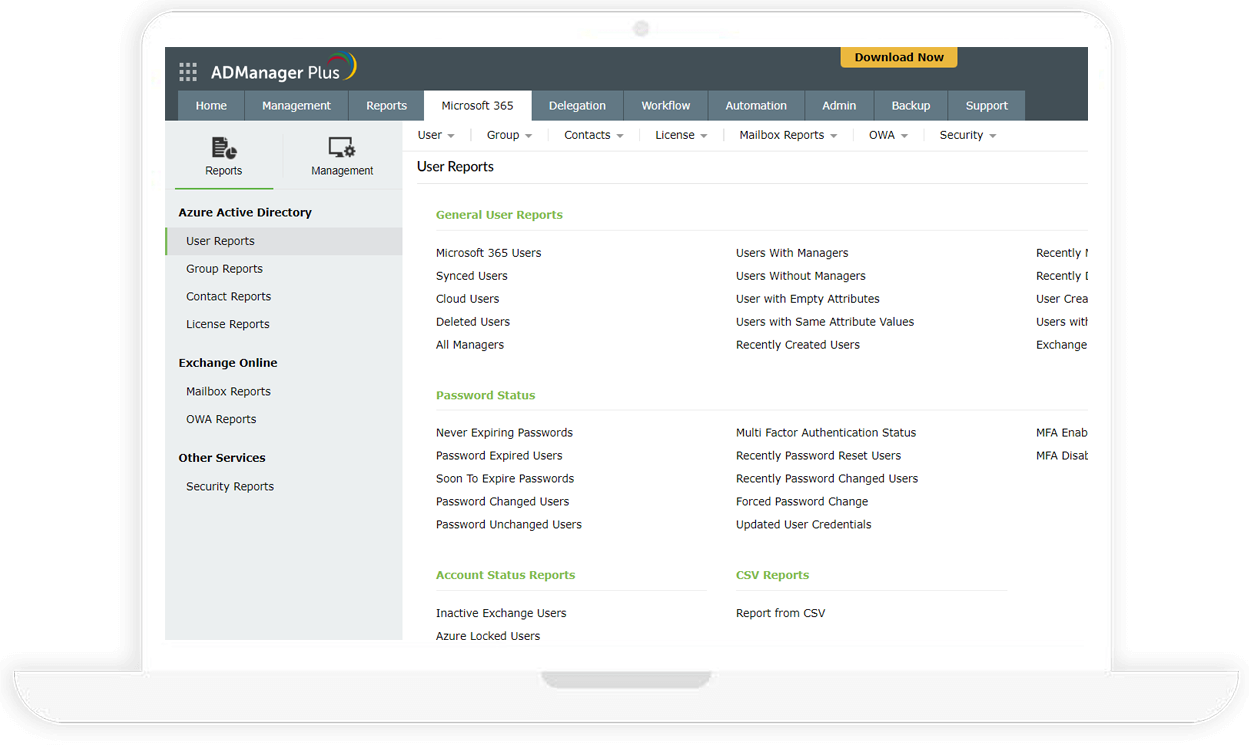Open the Users With Managers report
This screenshot has width=1249, height=746.
click(x=792, y=253)
